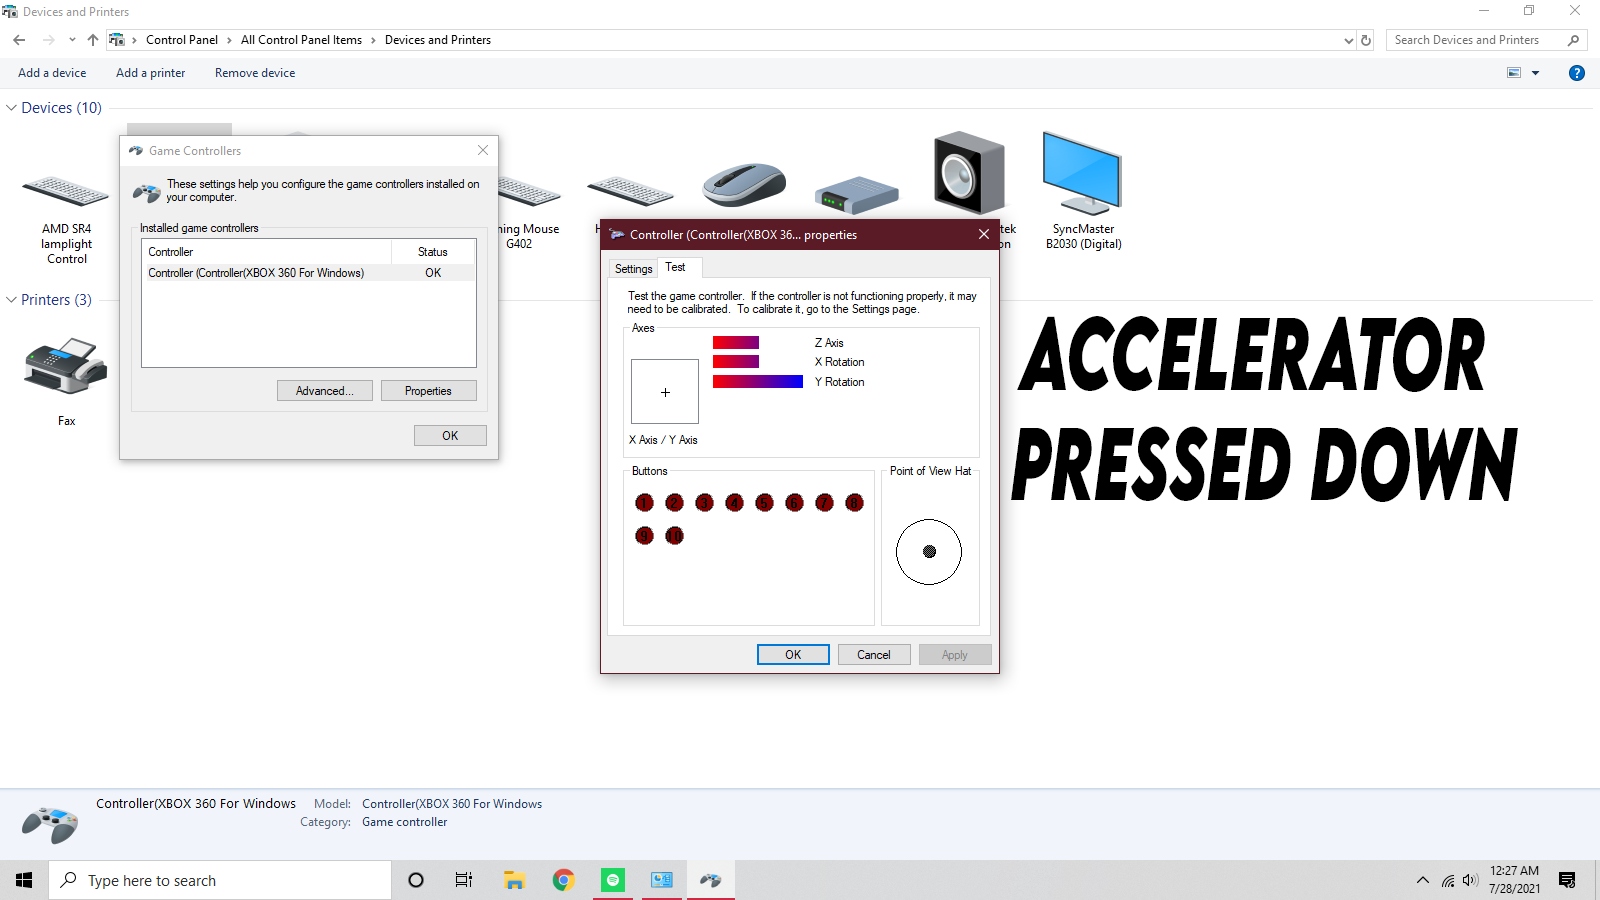This screenshot has width=1600, height=900.
Task: Open recent locations dropdown arrow
Action: pyautogui.click(x=72, y=40)
